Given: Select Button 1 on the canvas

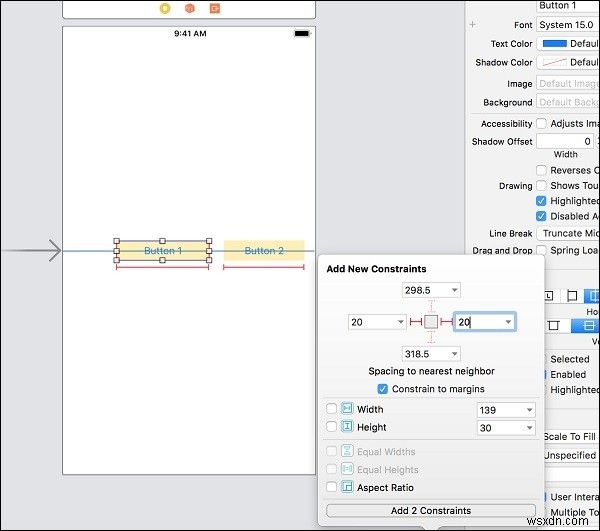Looking at the screenshot, I should pyautogui.click(x=163, y=251).
